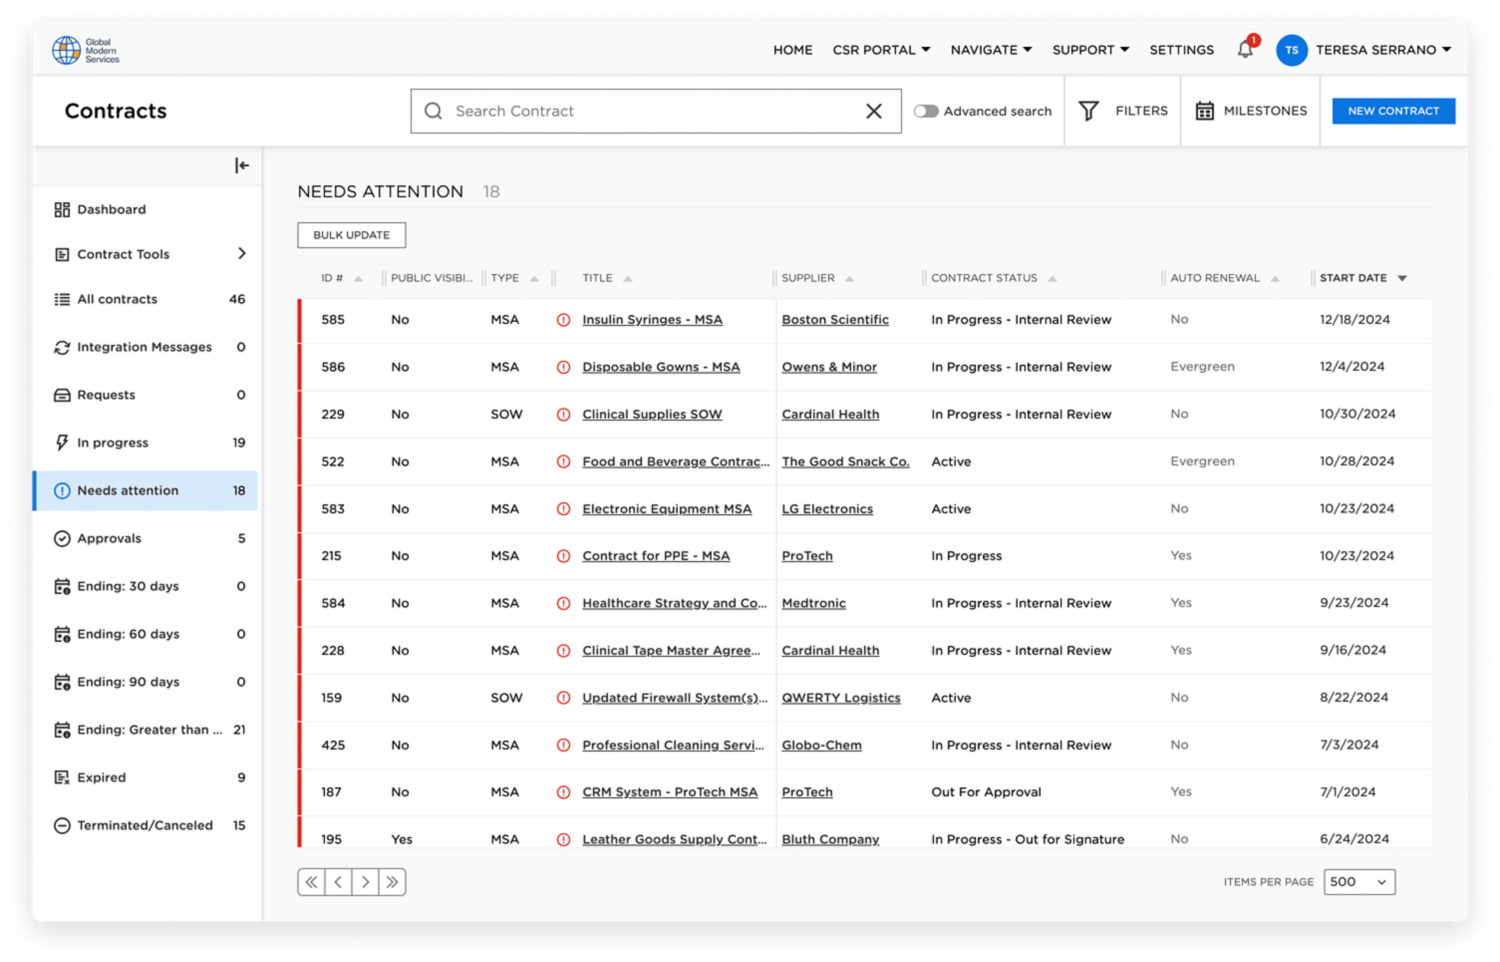This screenshot has width=1500, height=962.
Task: Open the LG Electronics supplier link
Action: [827, 509]
